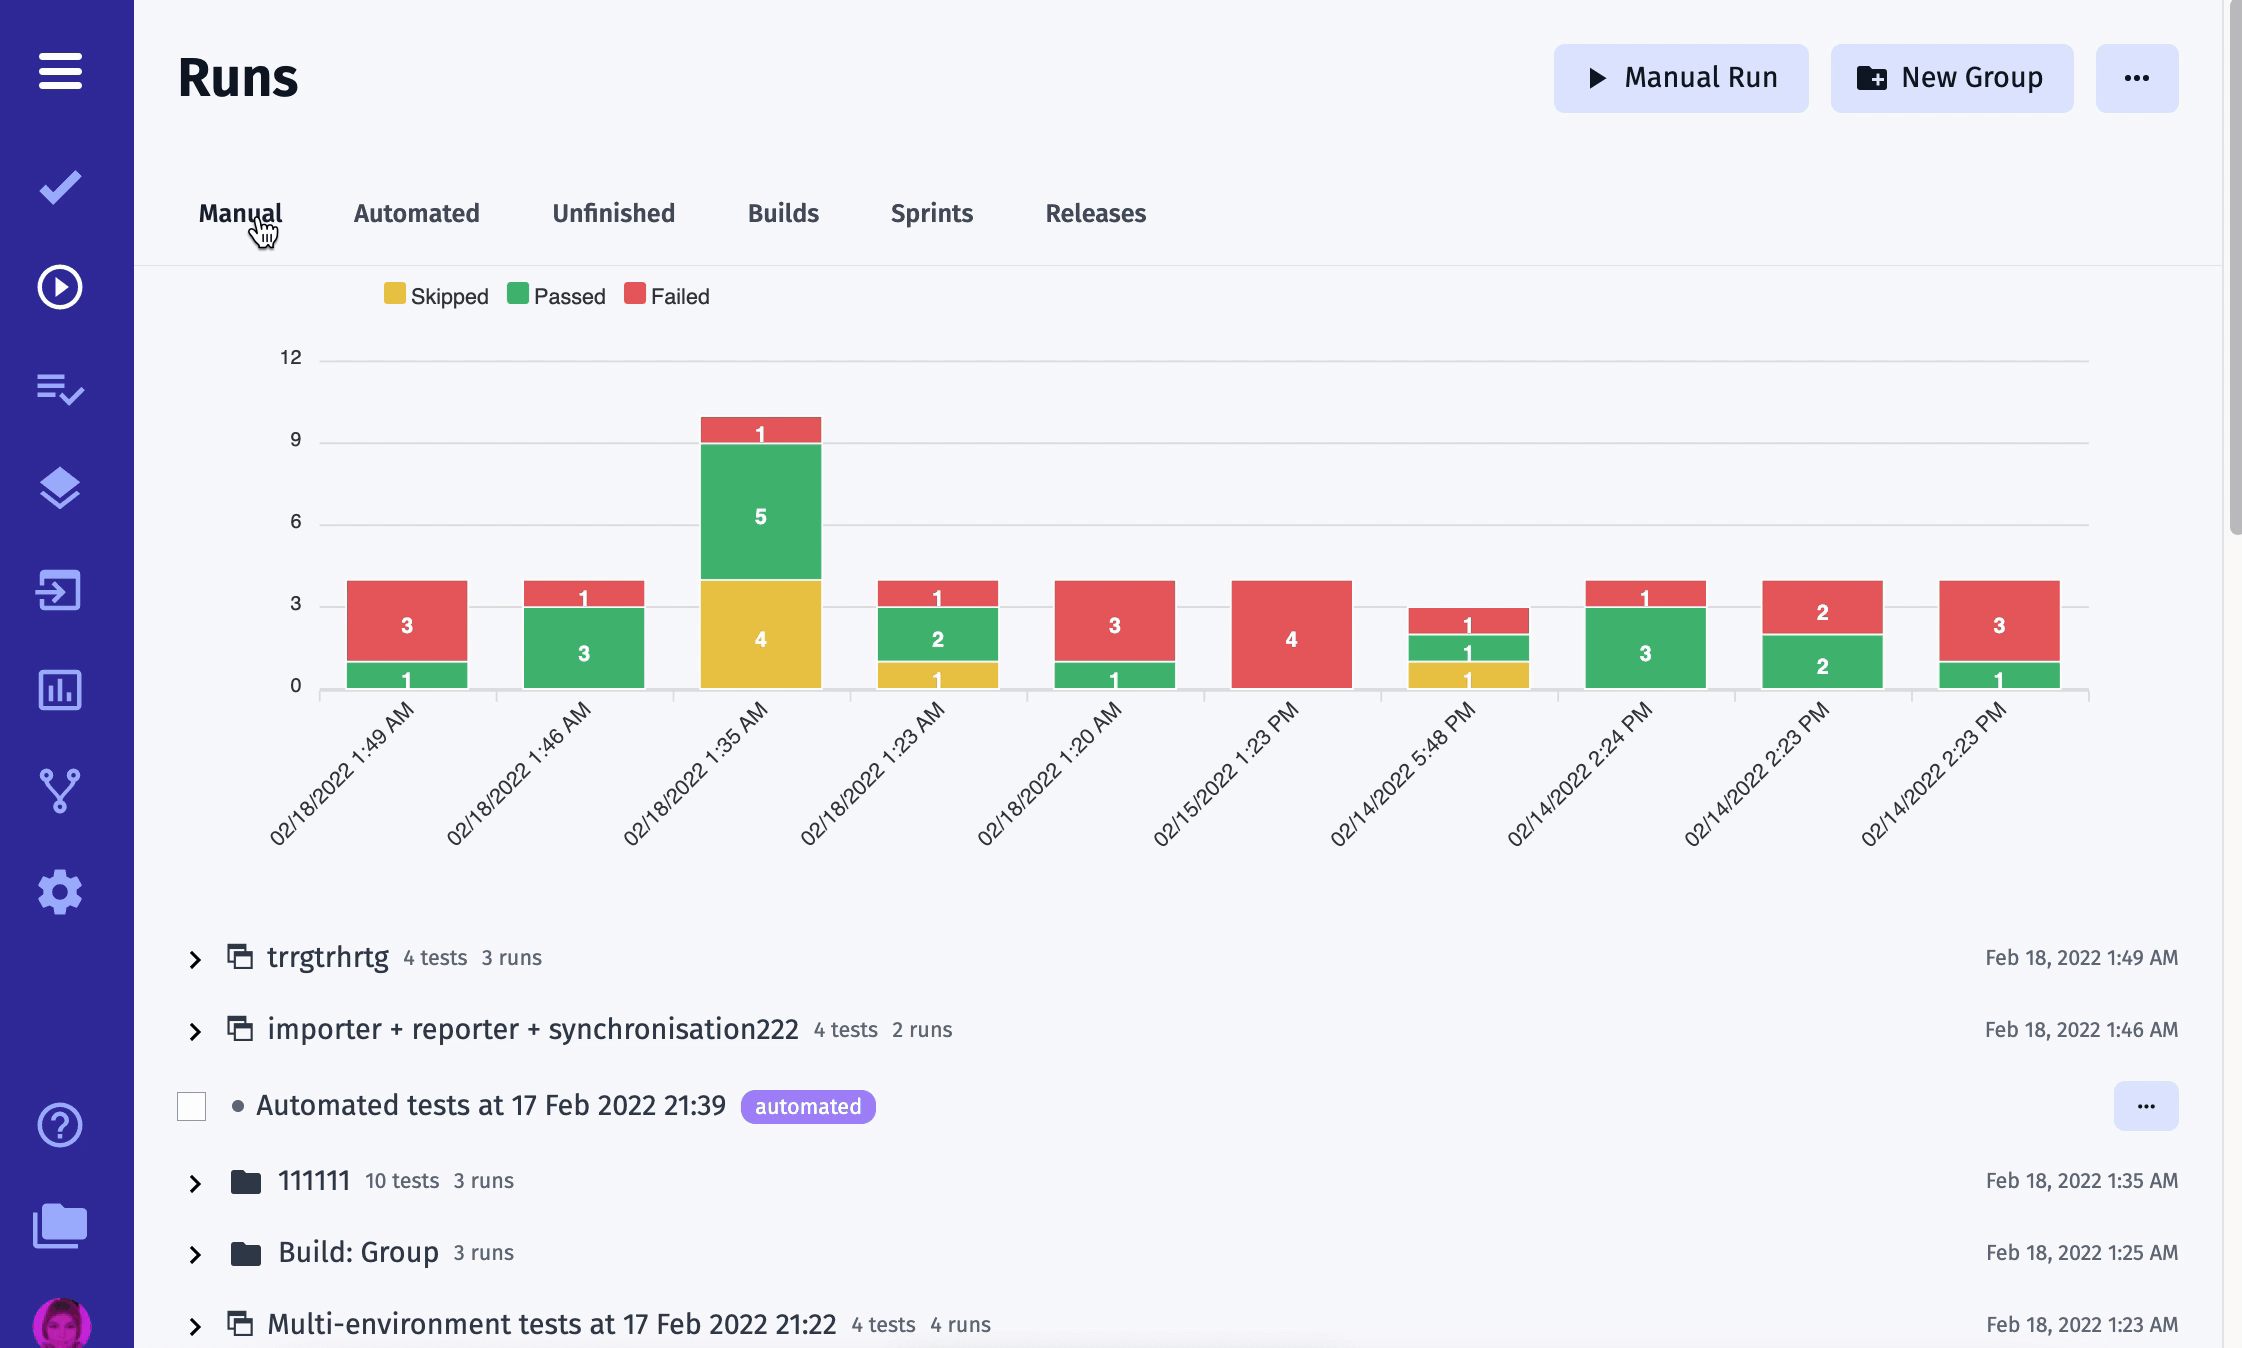Select the layers/environments icon in sidebar

[59, 490]
